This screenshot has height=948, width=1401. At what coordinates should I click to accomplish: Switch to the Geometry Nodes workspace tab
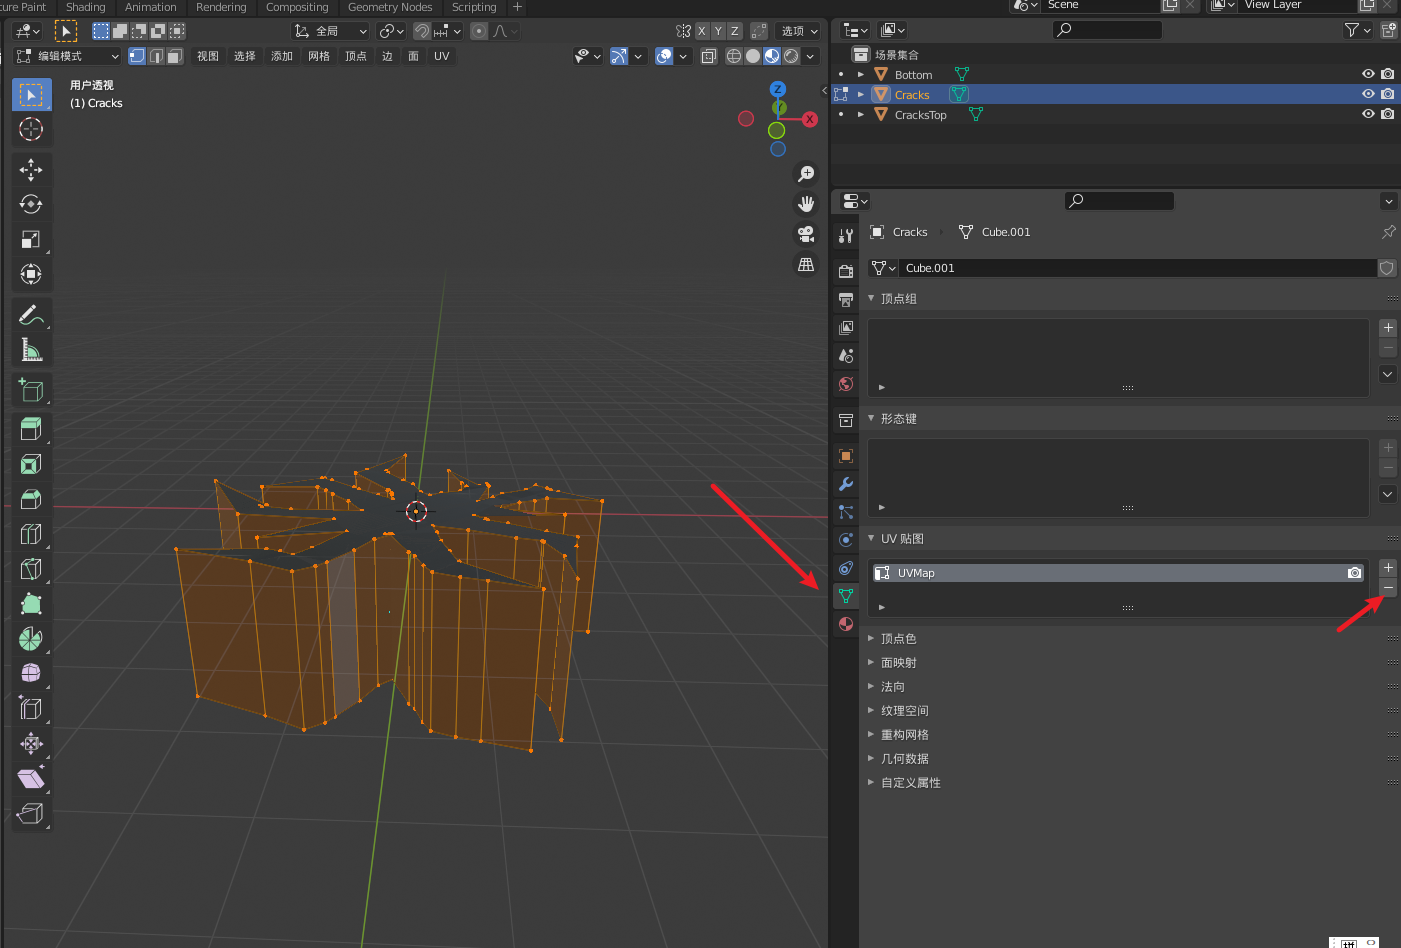(x=390, y=7)
